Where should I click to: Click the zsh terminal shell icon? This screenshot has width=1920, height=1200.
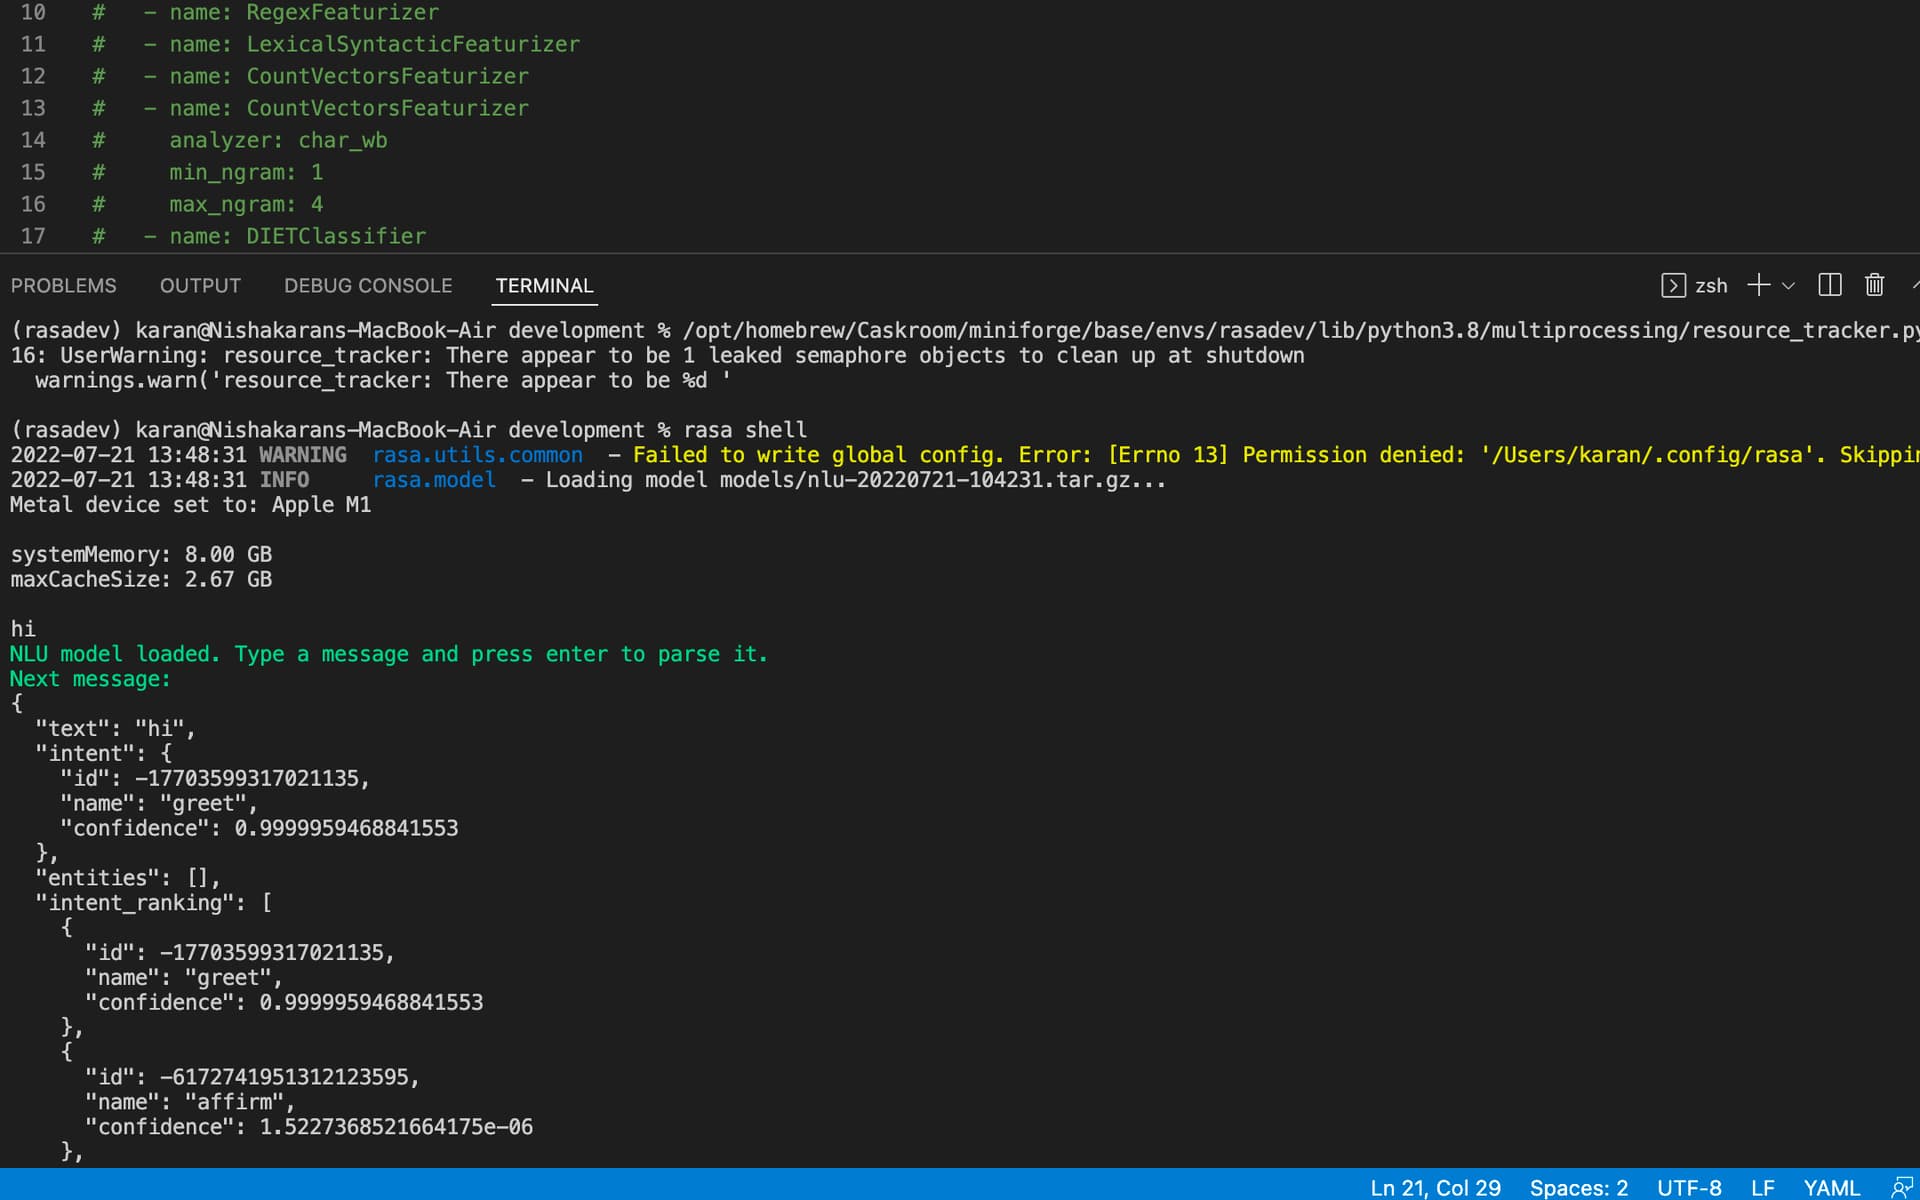[1673, 286]
